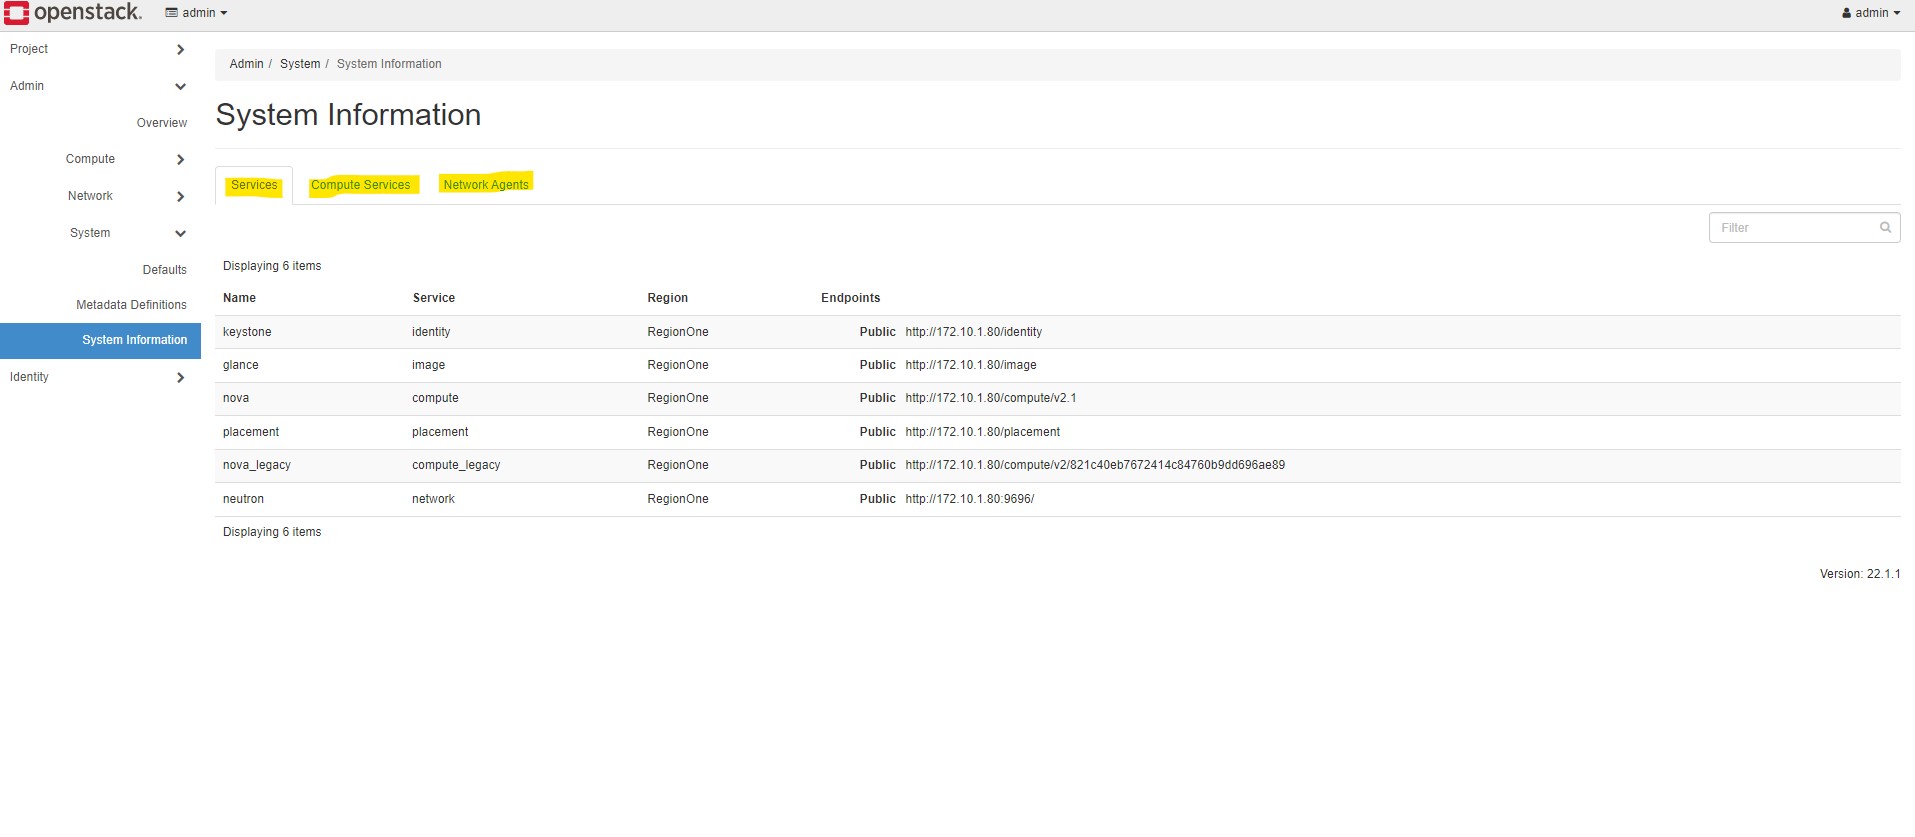Click the neutron 9696 endpoint URL
Screen dimensions: 1915x837
(x=970, y=499)
